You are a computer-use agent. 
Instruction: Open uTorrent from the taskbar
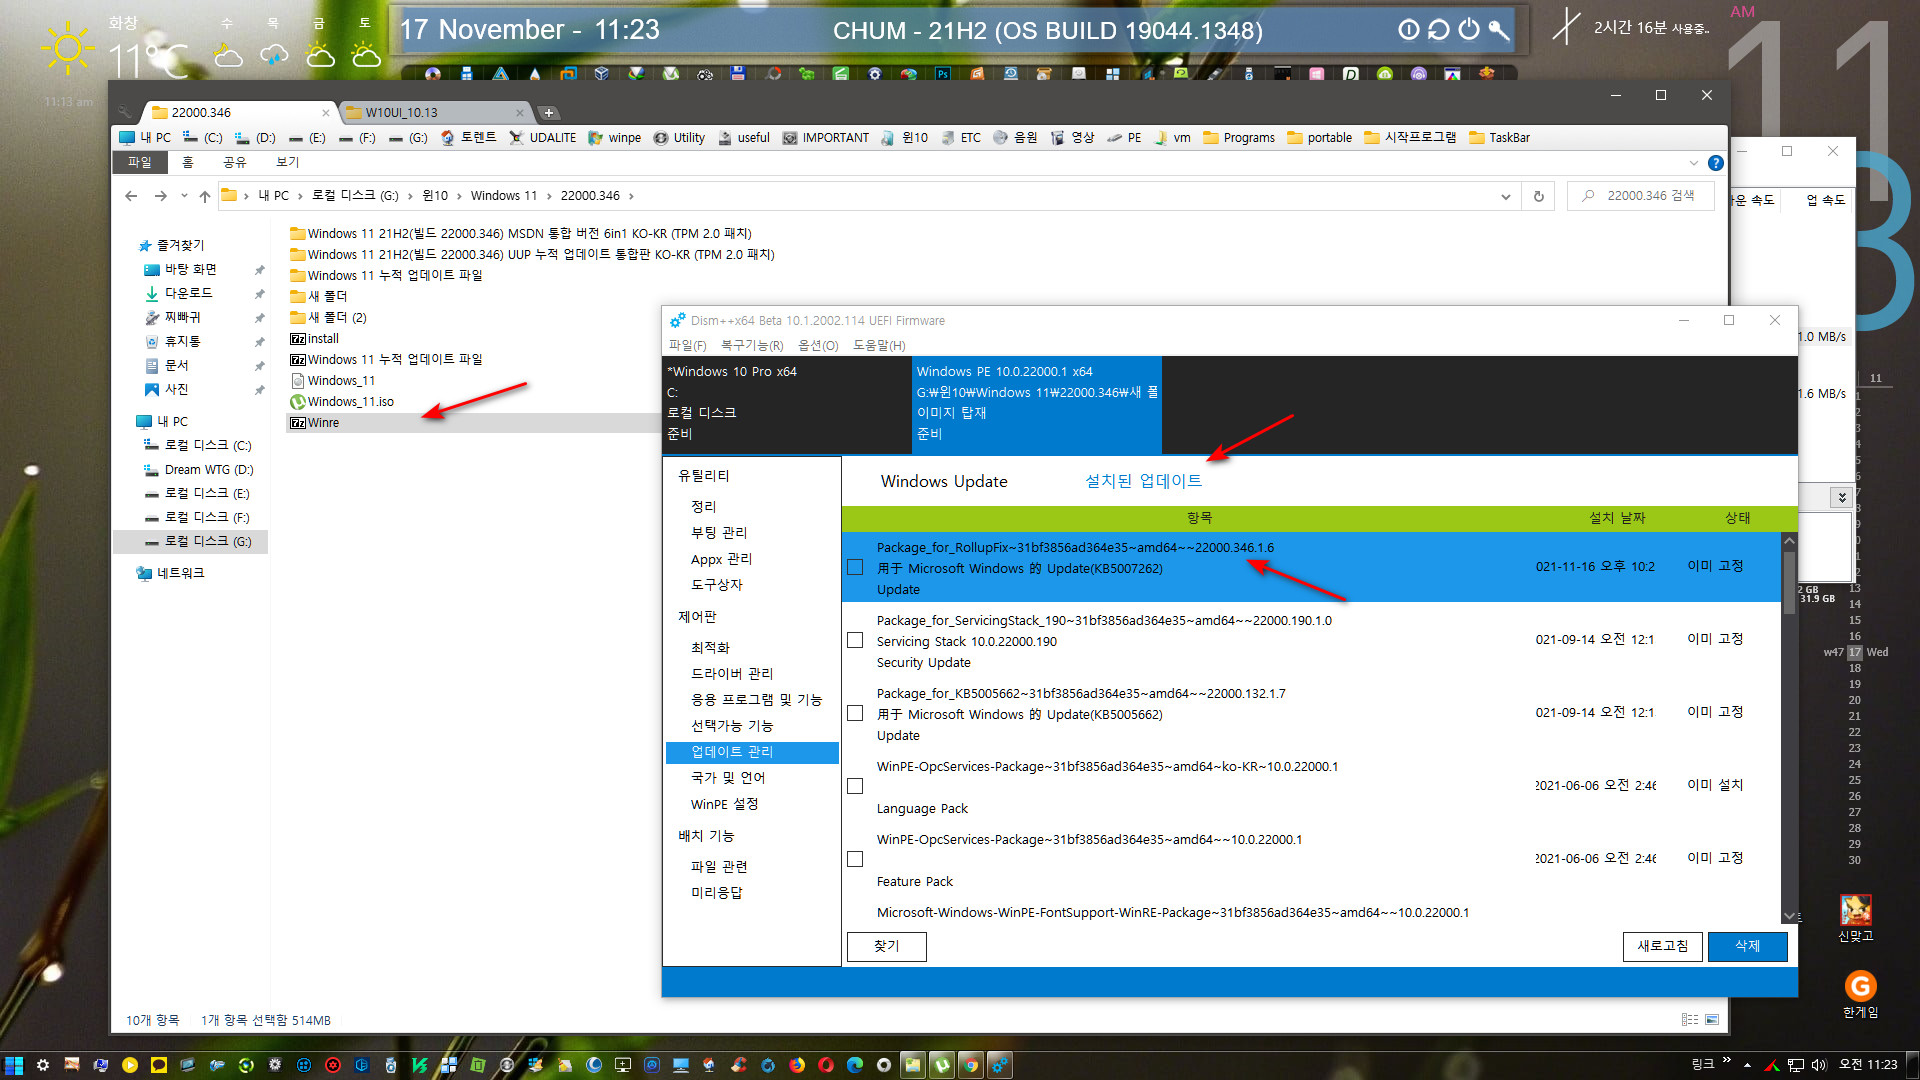[942, 1065]
